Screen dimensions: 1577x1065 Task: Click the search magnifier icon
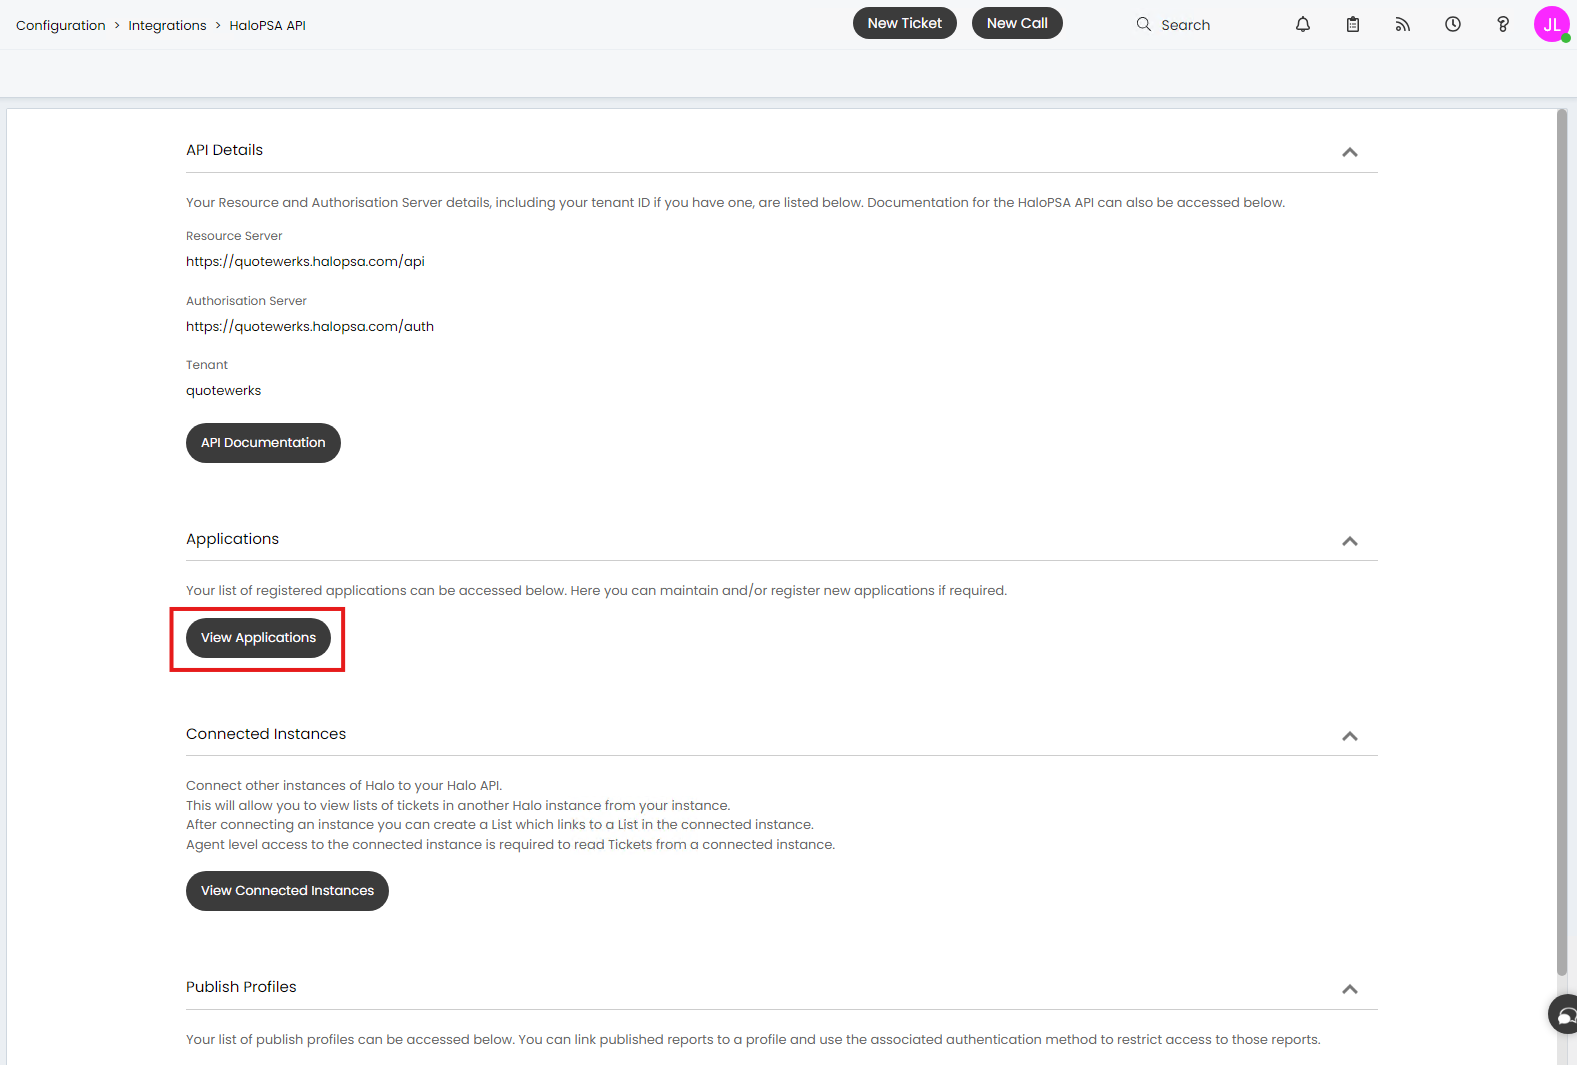tap(1143, 24)
